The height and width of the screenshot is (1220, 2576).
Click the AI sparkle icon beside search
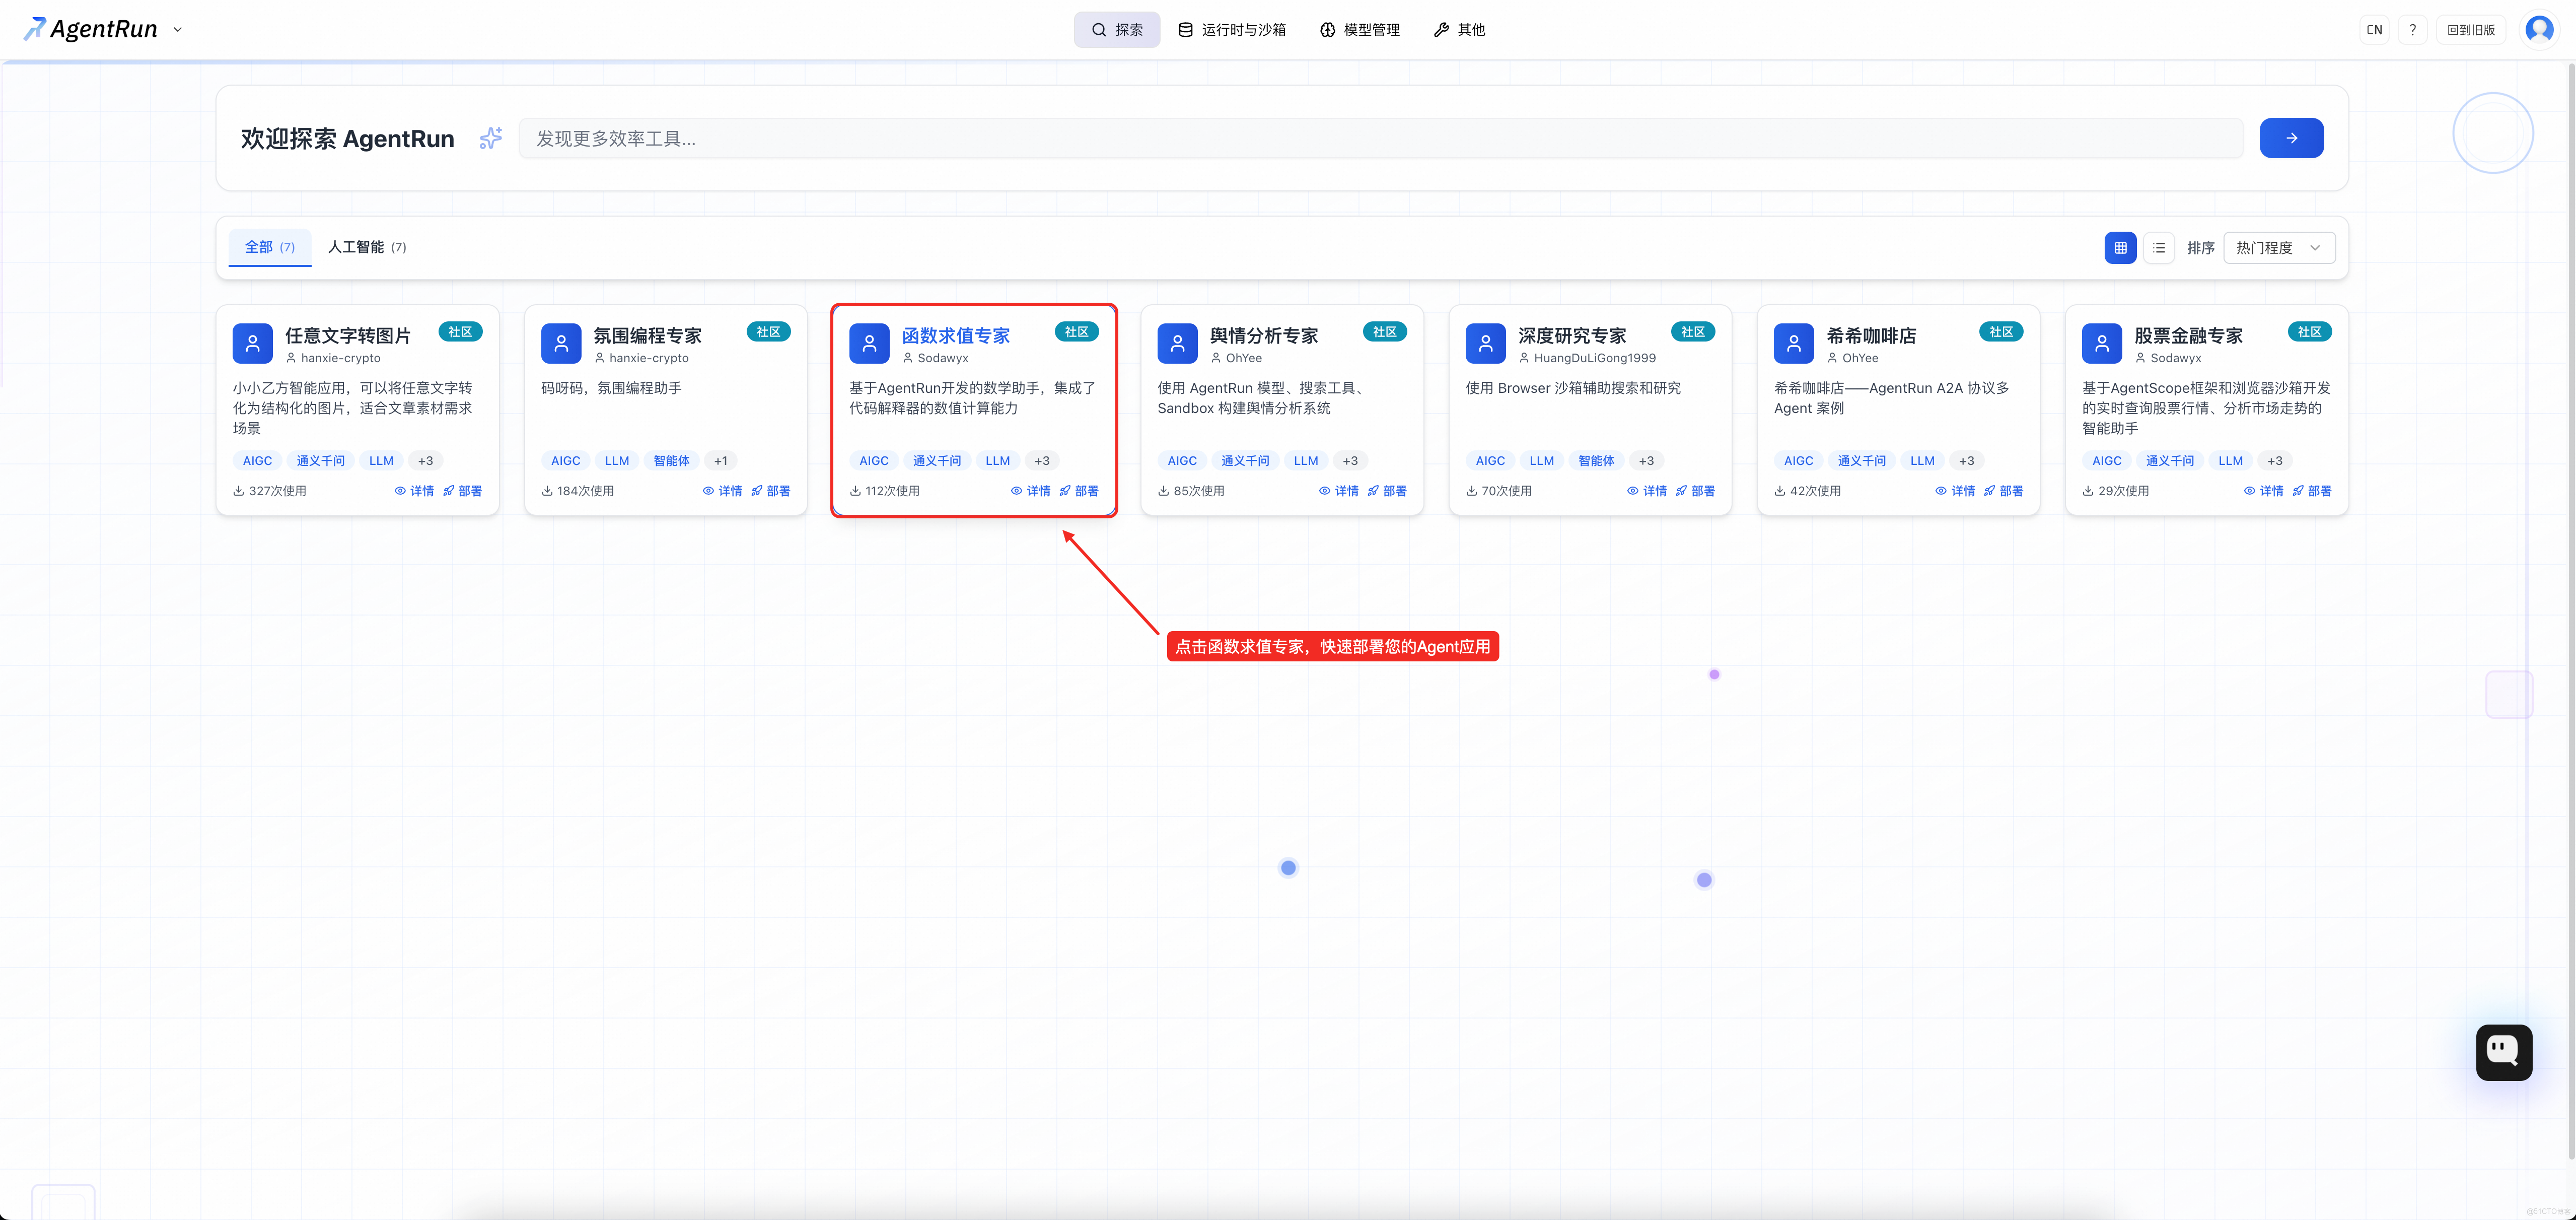pos(490,138)
